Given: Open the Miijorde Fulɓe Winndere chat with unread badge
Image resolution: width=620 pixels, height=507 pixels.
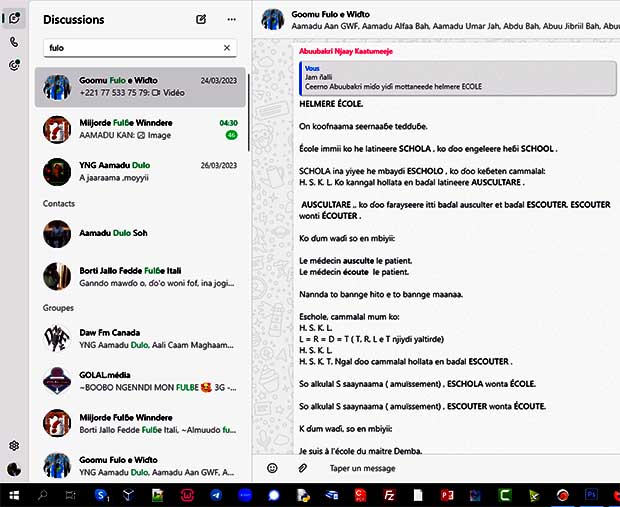Looking at the screenshot, I should (x=140, y=129).
